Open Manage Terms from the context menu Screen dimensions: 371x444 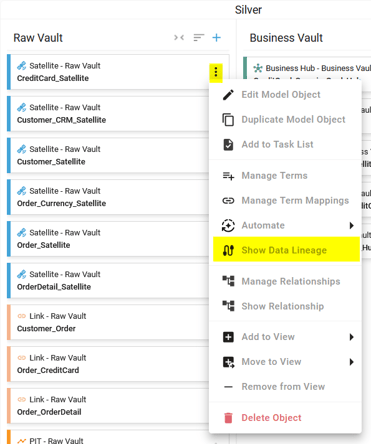274,176
